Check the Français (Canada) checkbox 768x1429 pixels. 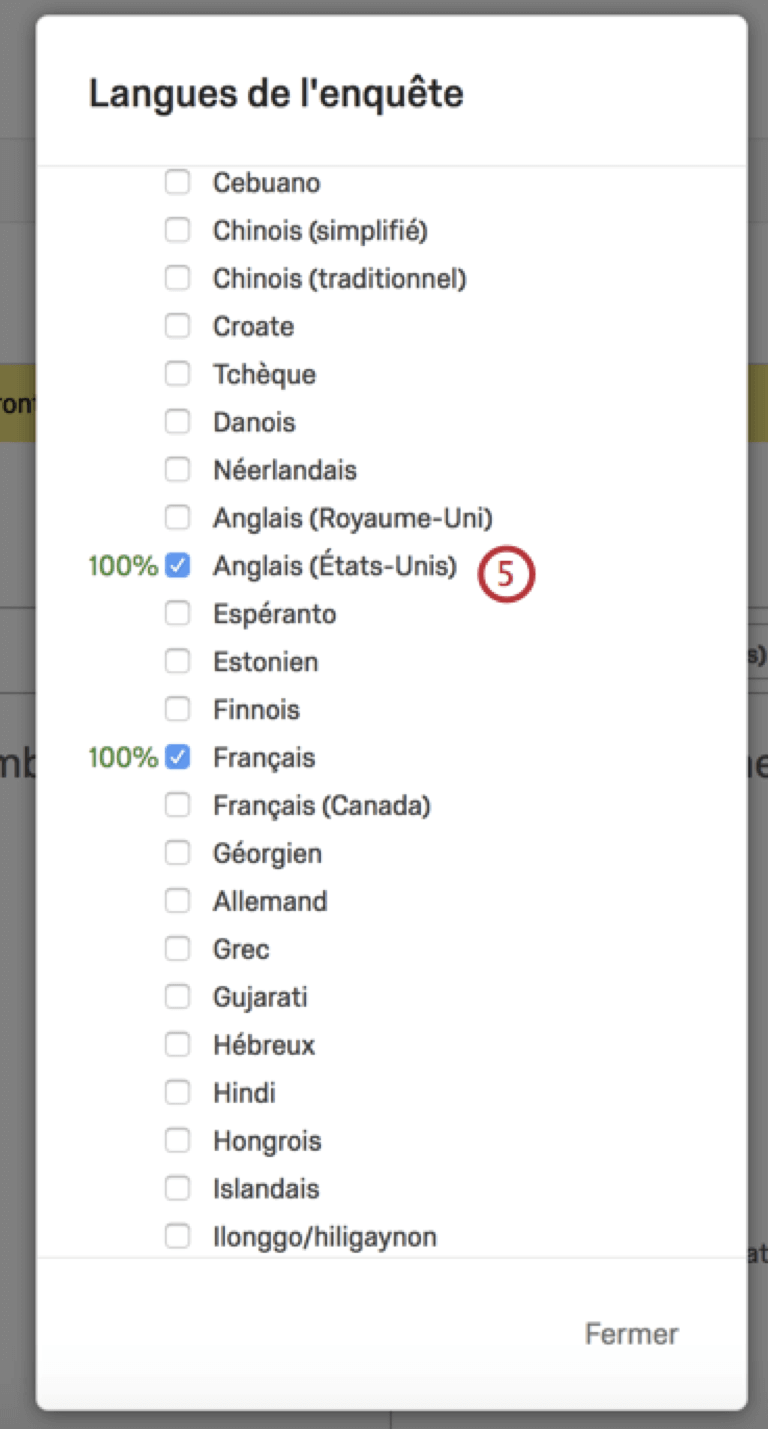[x=177, y=805]
